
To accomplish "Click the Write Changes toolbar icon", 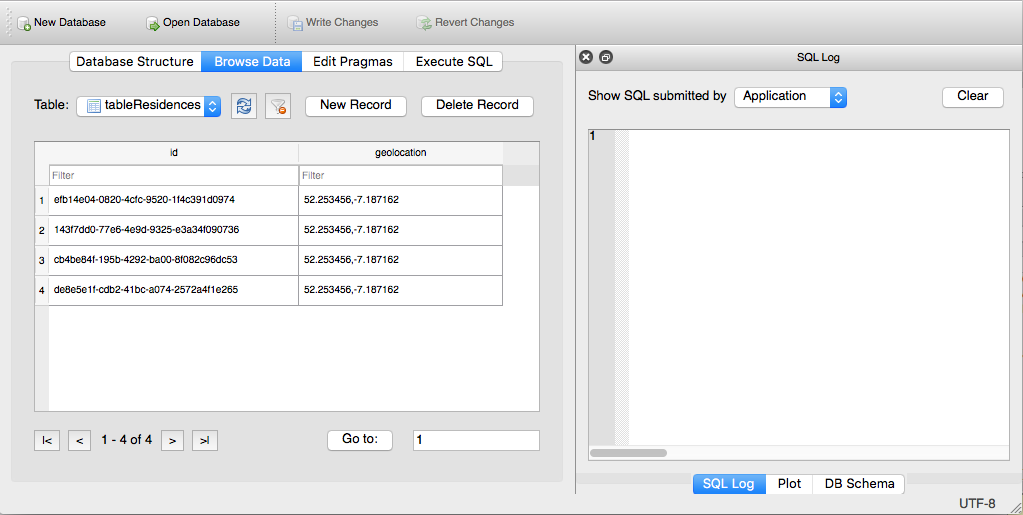I will [295, 23].
